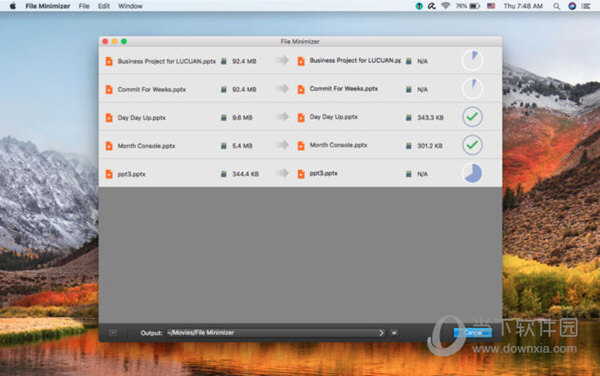Click the Output path field ~/Movies/File Minimizer
600x376 pixels.
point(276,333)
